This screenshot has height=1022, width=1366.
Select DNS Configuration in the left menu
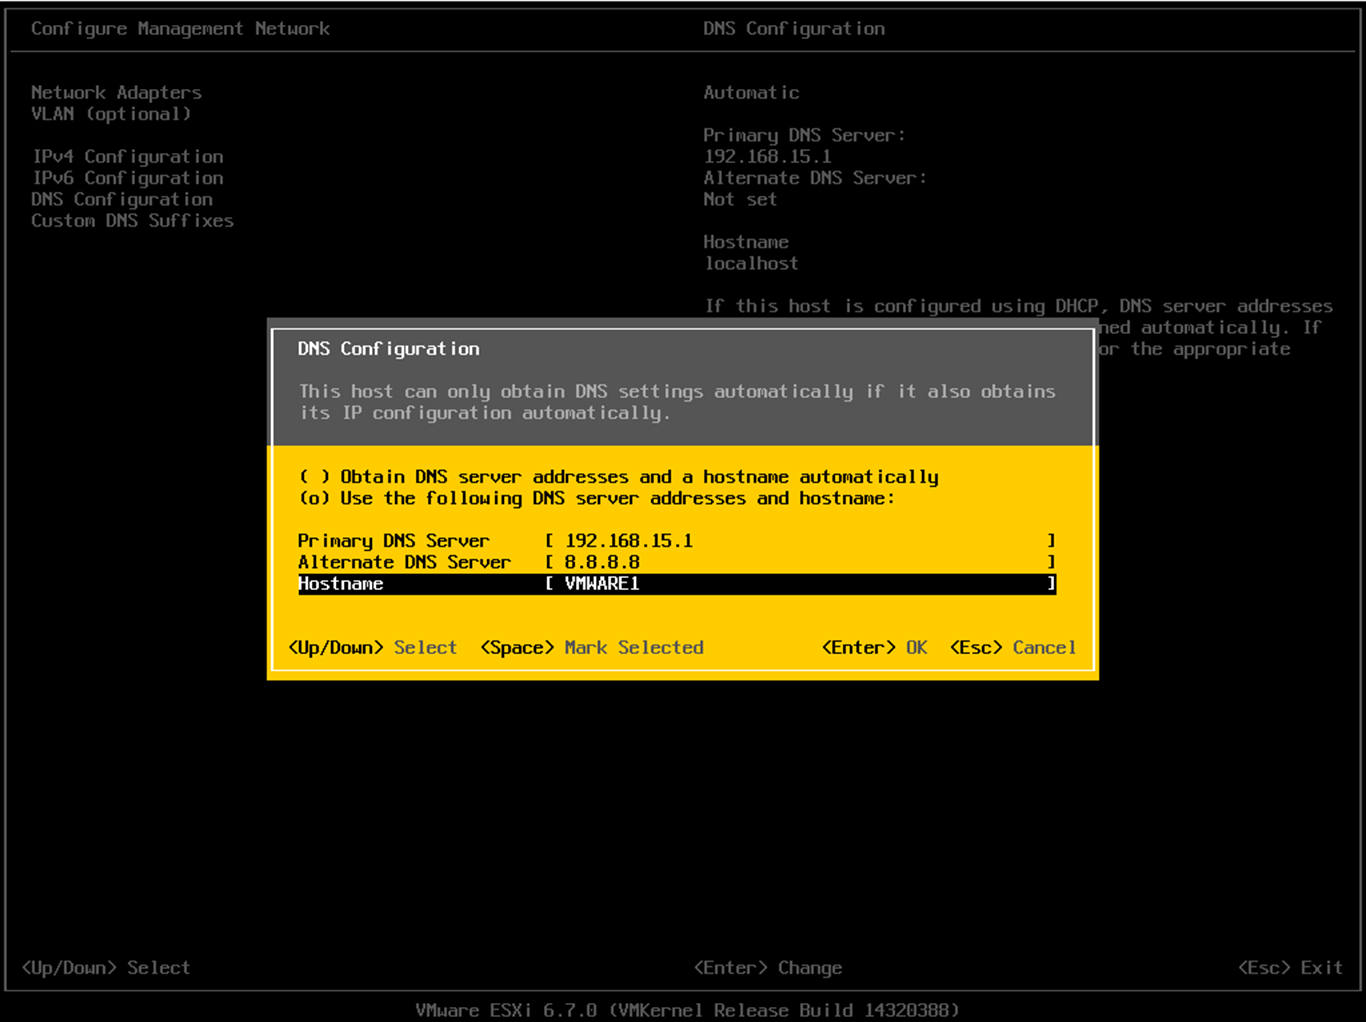(121, 199)
